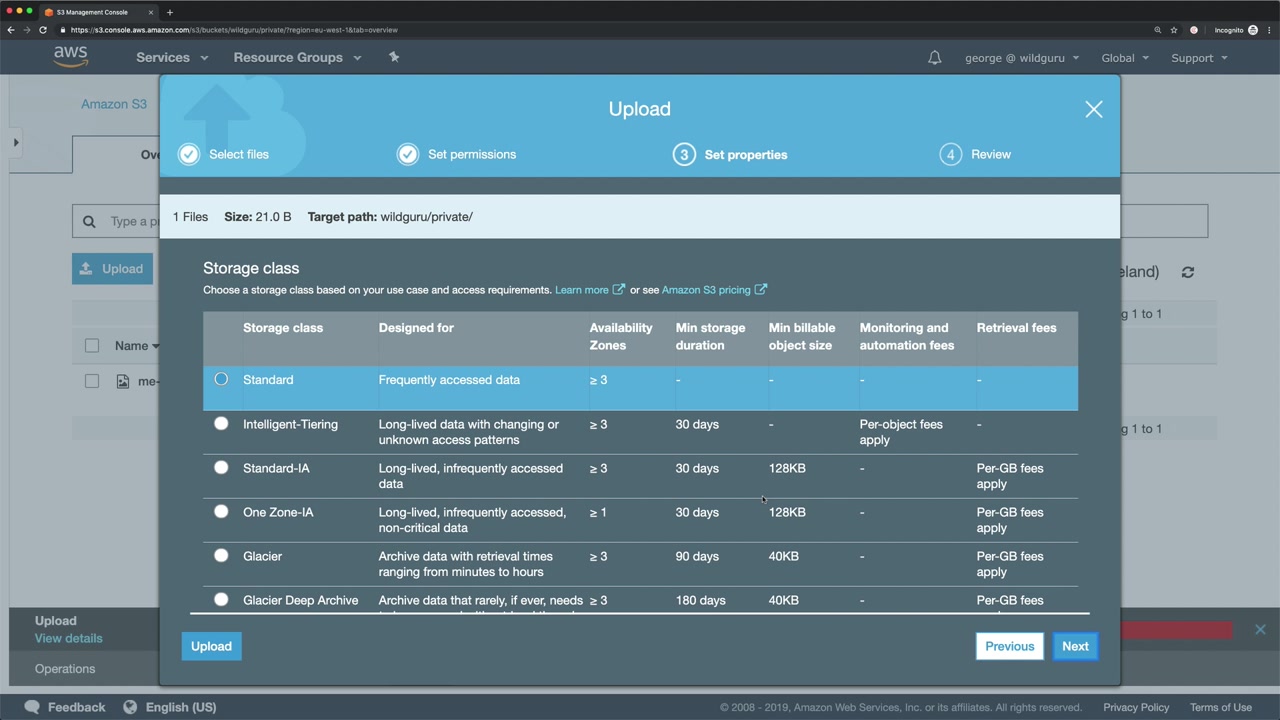Click the Select files checkmark step icon
This screenshot has width=1280, height=720.
click(189, 154)
